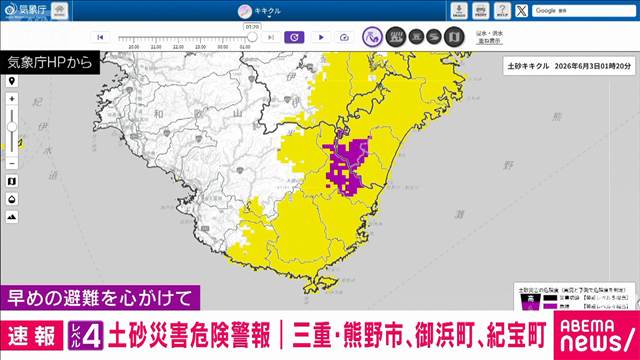Open the animation speed gauge button
640x360 pixels.
click(344, 37)
